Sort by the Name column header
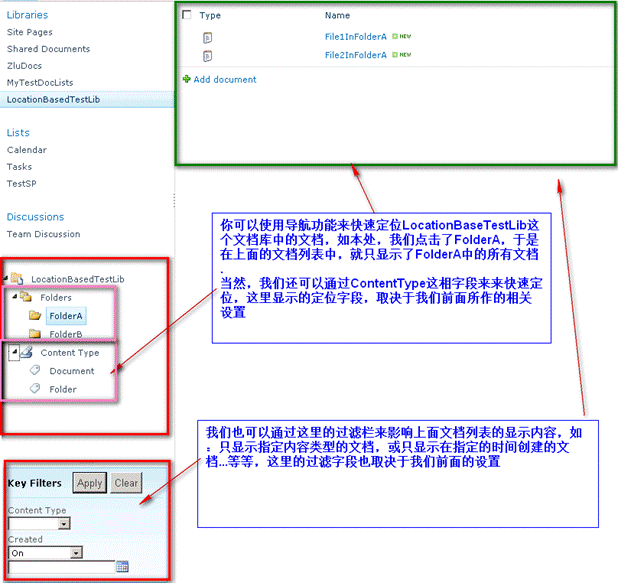Screen dimensions: 618x583 (337, 15)
